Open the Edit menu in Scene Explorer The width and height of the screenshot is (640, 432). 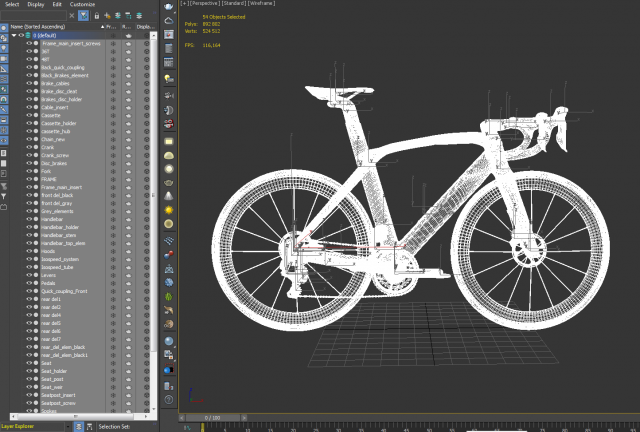57,4
